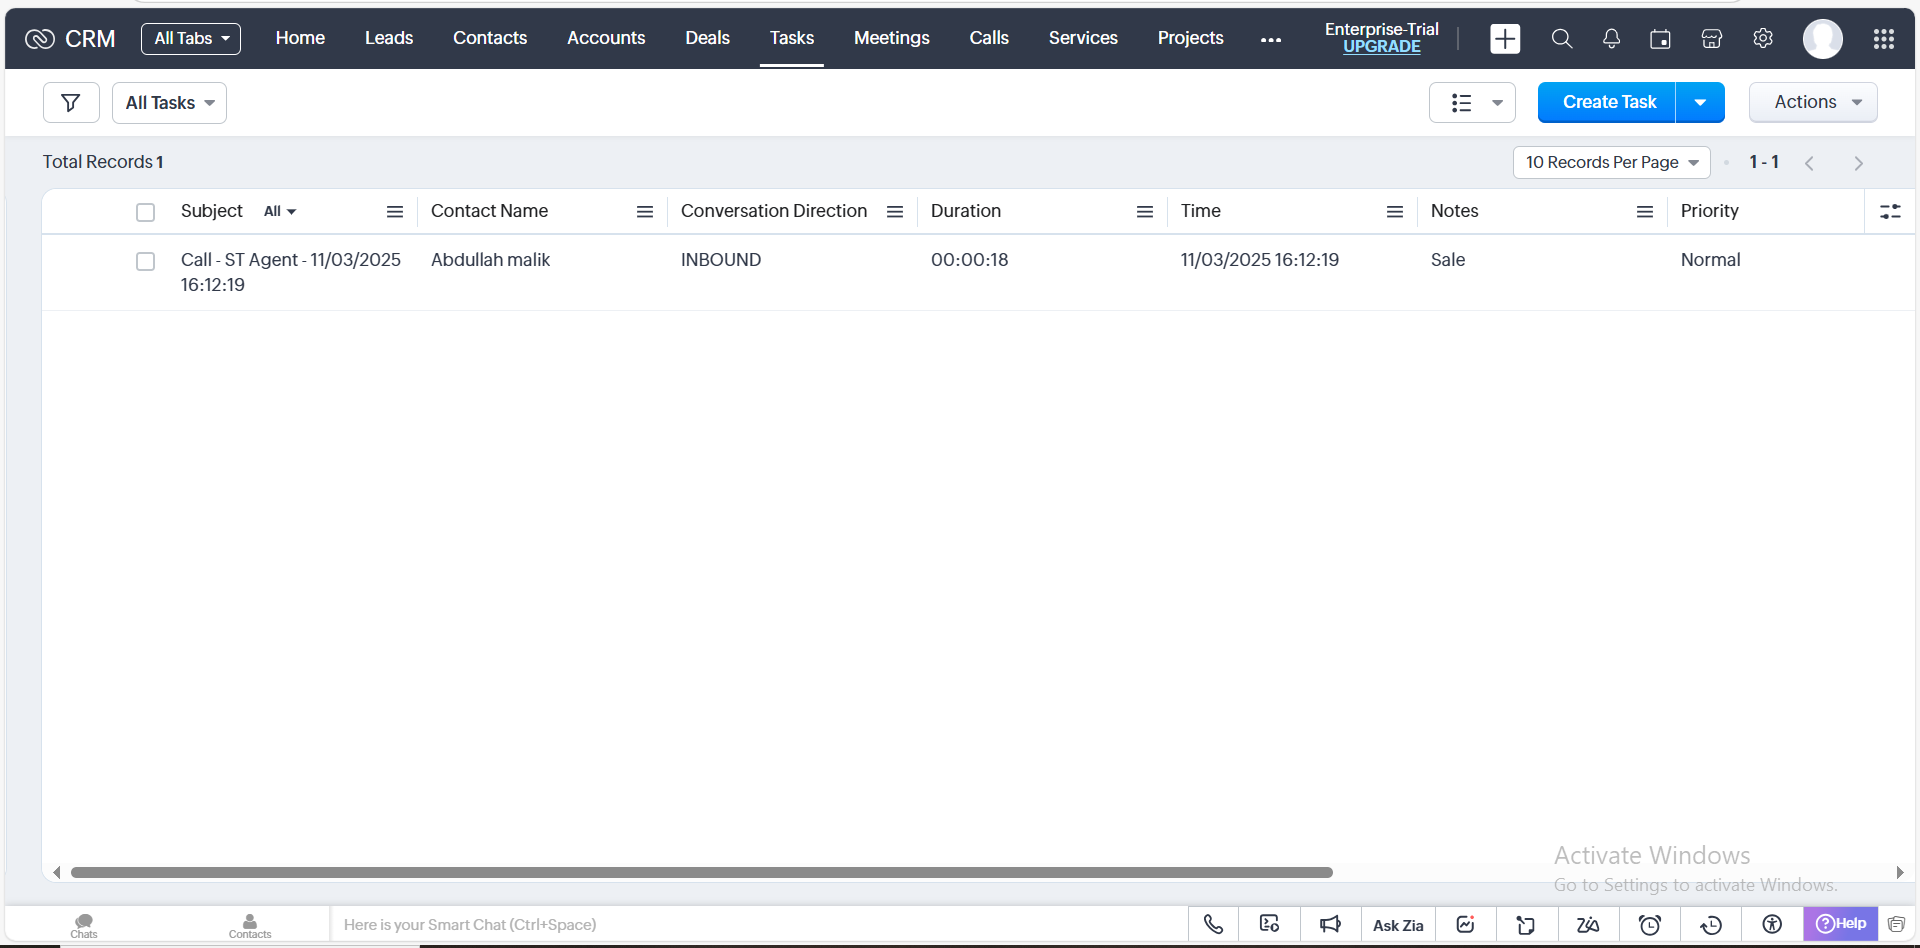Open the arrow beside Create Task
The height and width of the screenshot is (948, 1920).
click(x=1700, y=102)
